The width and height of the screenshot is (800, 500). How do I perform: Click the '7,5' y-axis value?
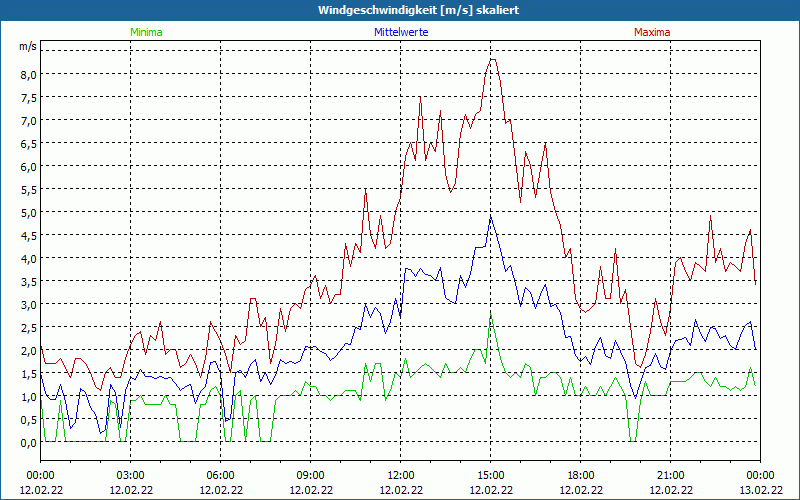point(29,97)
